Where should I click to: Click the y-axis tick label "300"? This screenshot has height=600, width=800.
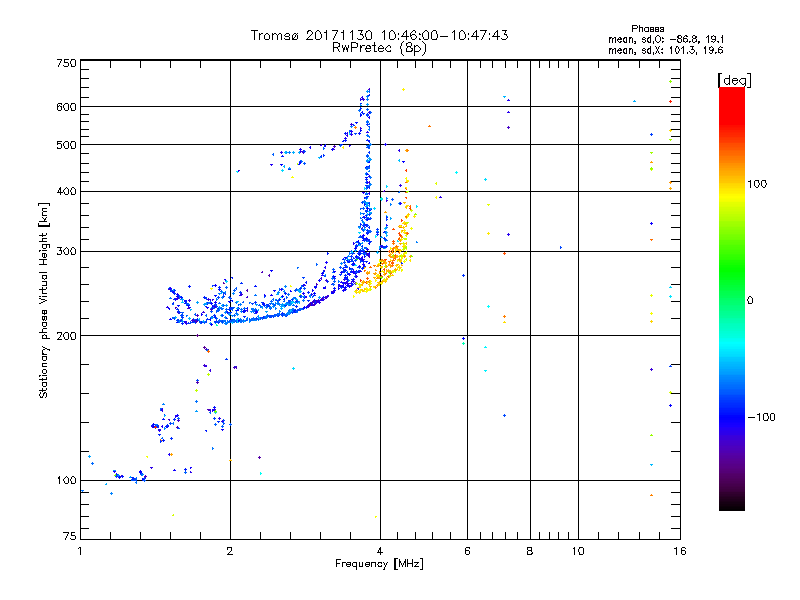[x=66, y=251]
